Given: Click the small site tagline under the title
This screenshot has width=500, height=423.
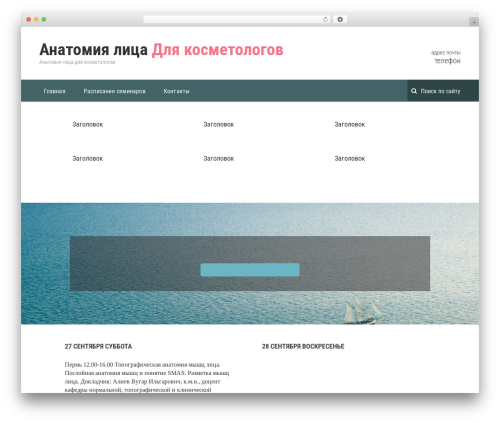Looking at the screenshot, I should [x=77, y=62].
